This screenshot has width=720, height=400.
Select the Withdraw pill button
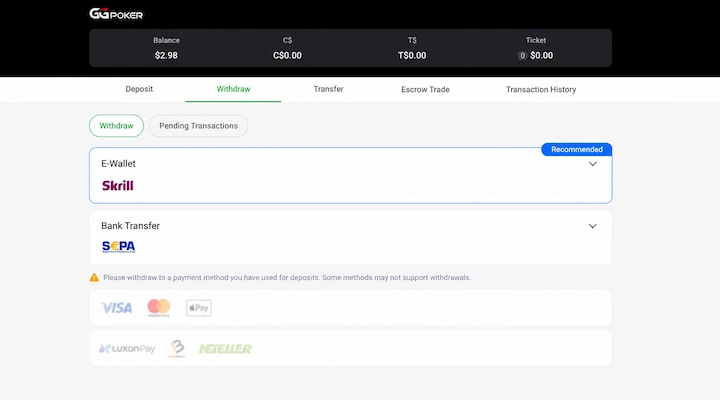[117, 126]
